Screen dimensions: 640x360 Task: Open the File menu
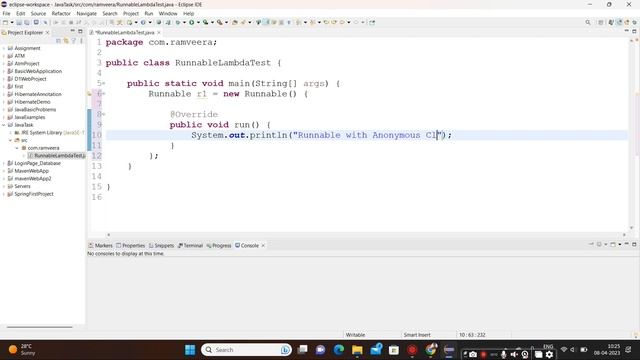[7, 13]
